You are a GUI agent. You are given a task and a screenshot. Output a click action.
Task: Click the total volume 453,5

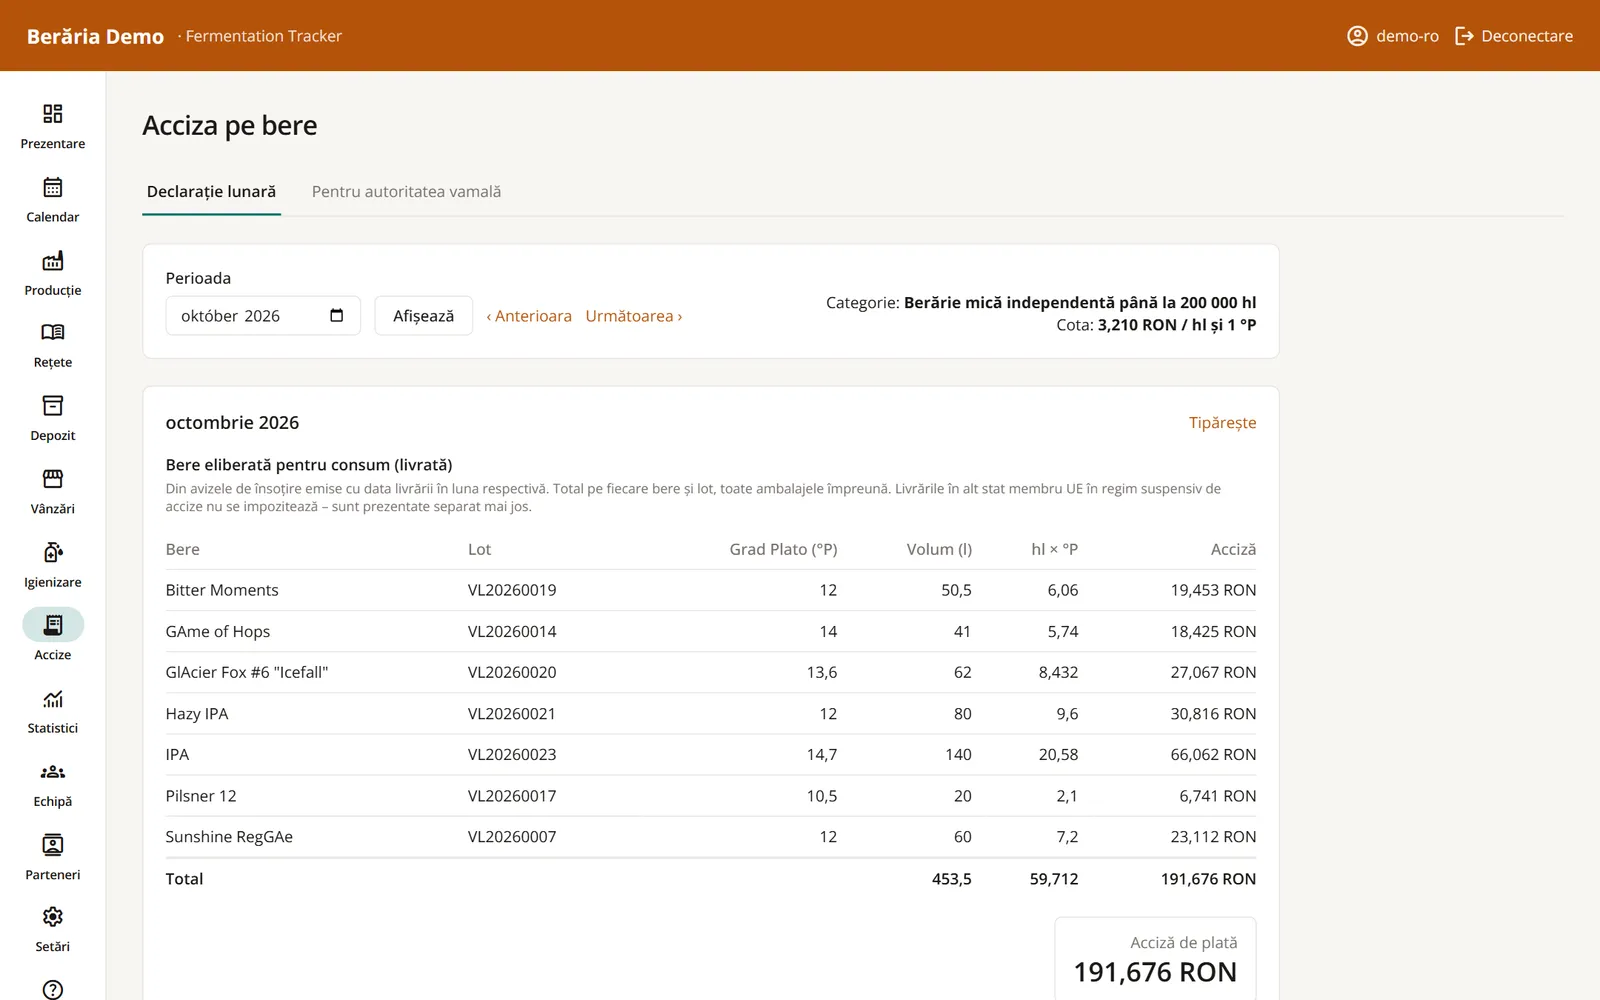tap(952, 879)
